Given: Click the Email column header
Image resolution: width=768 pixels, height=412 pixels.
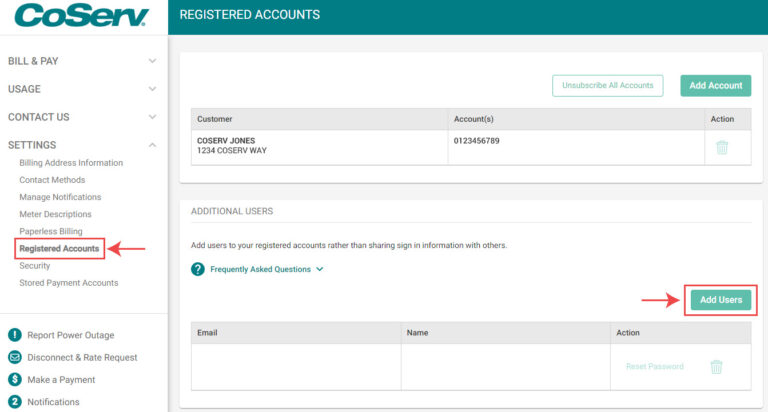Looking at the screenshot, I should [x=207, y=333].
